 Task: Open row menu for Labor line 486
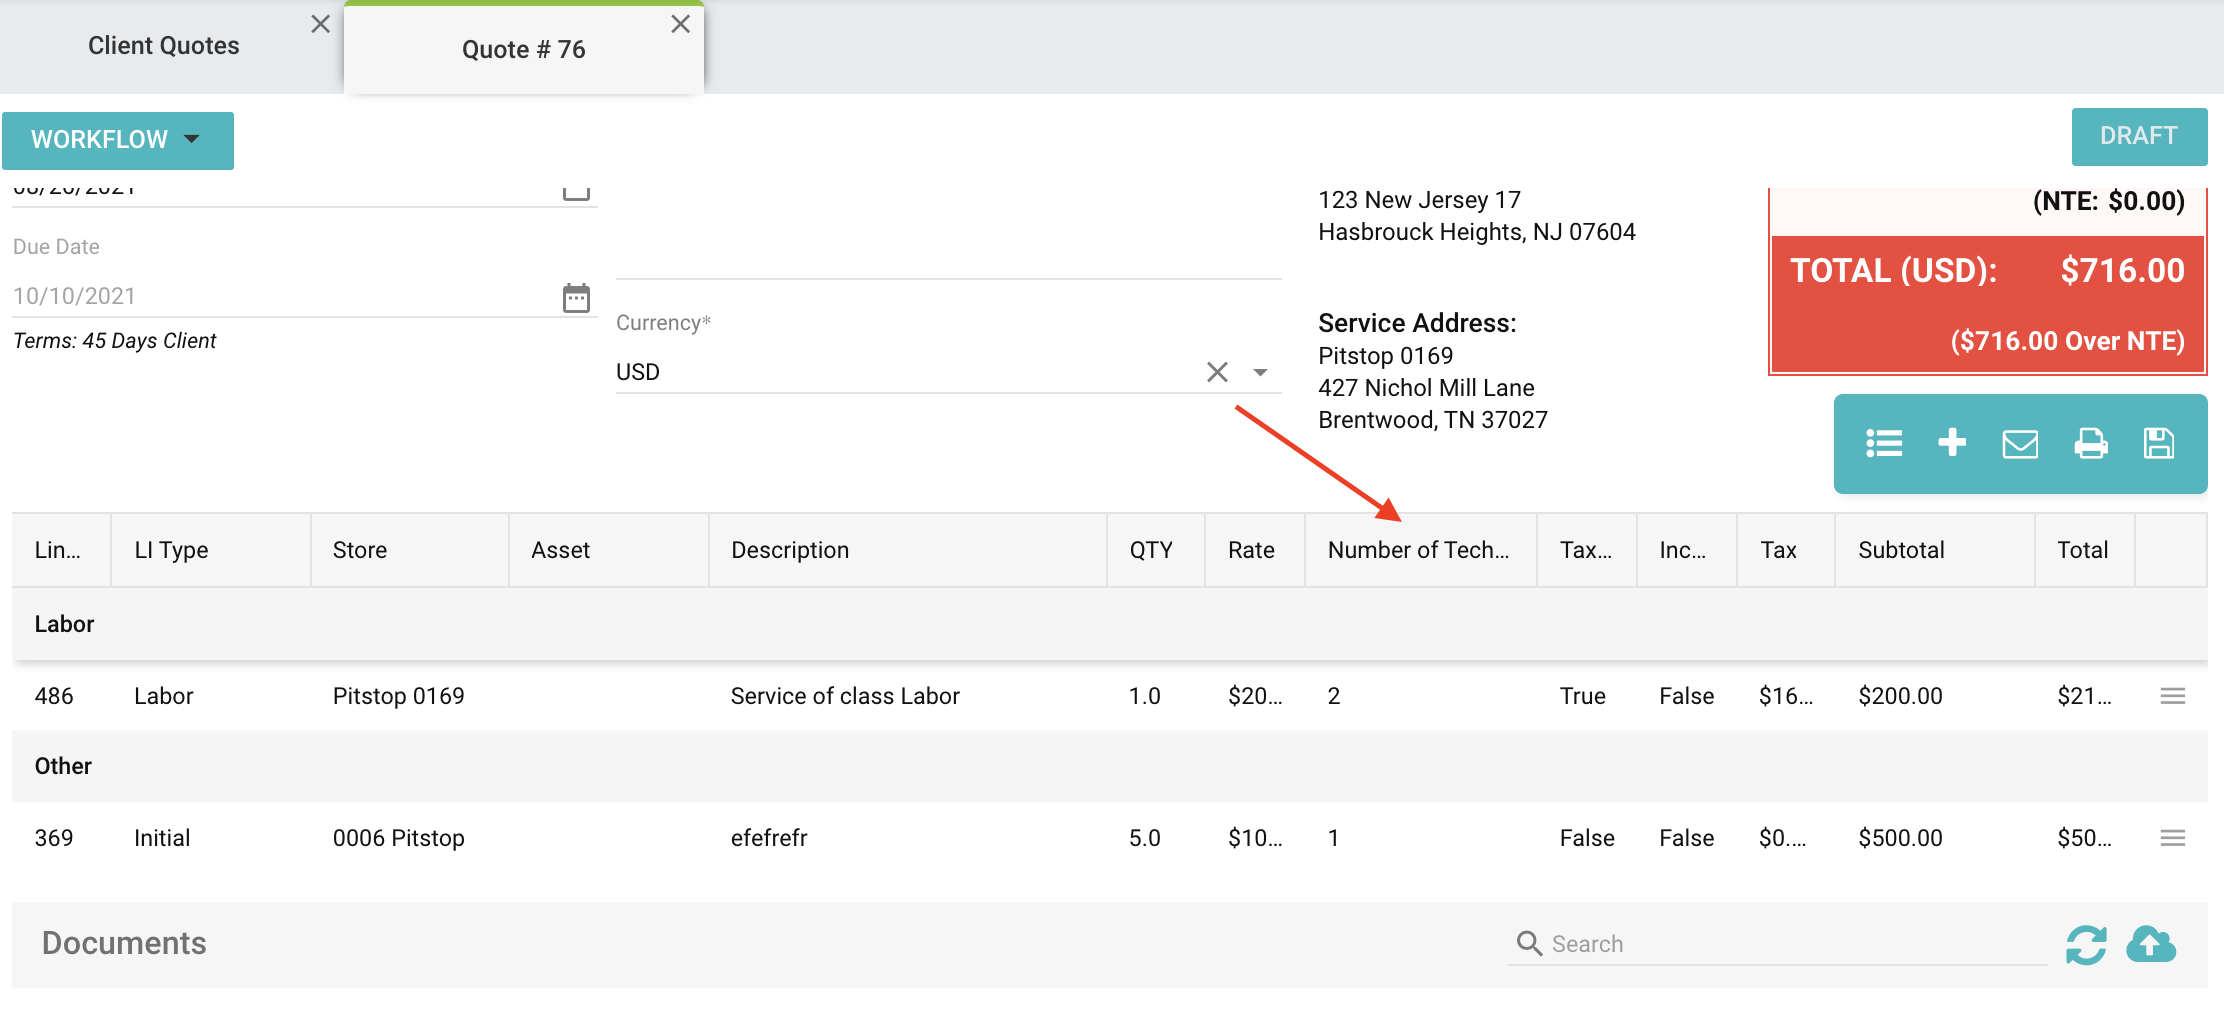[2172, 696]
